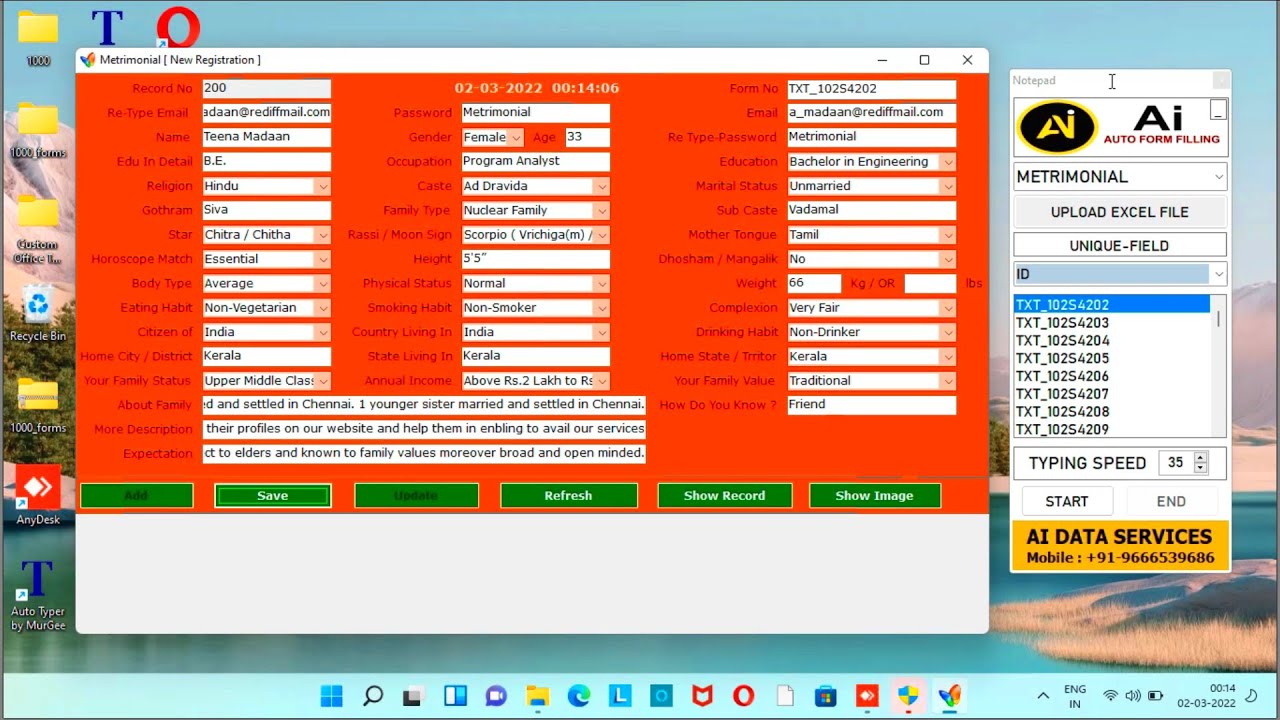Open Widgets from the taskbar
Image resolution: width=1280 pixels, height=720 pixels.
pyautogui.click(x=455, y=695)
